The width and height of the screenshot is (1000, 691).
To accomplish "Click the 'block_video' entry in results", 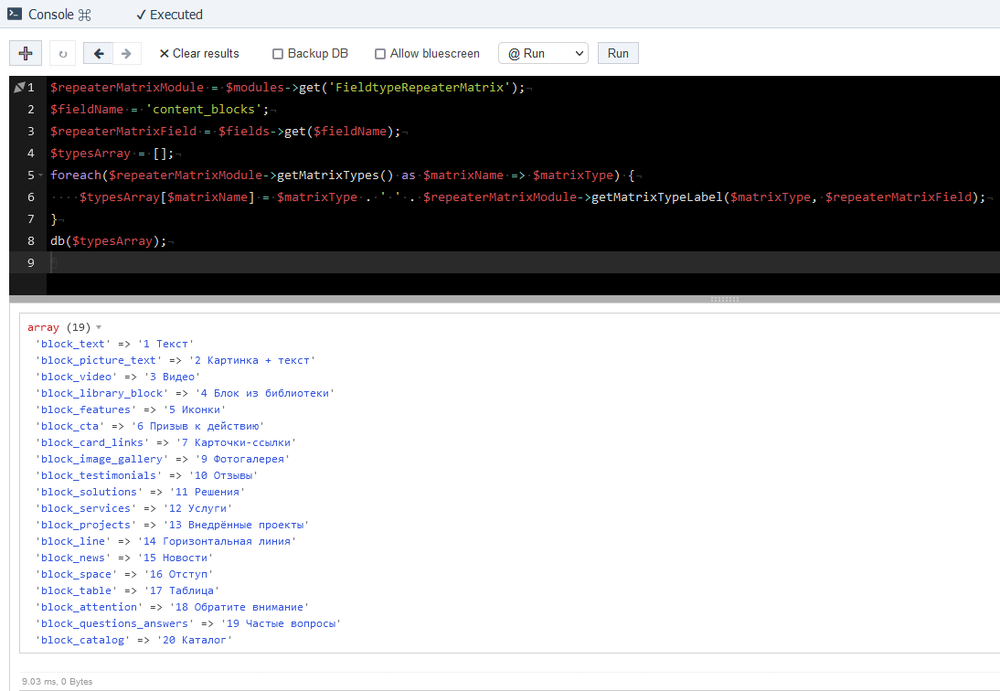I will pos(78,377).
